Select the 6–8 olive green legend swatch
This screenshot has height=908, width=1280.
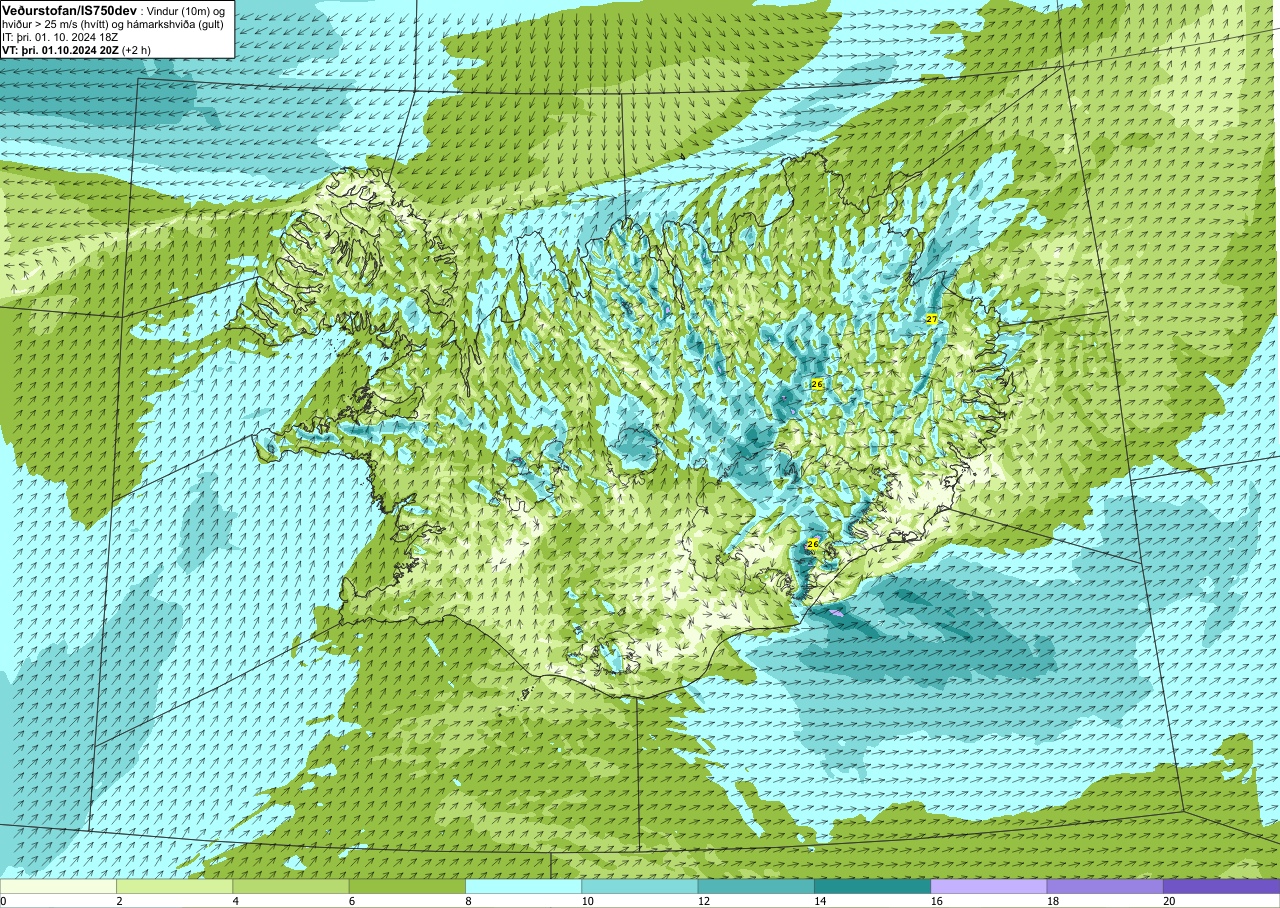[x=407, y=886]
